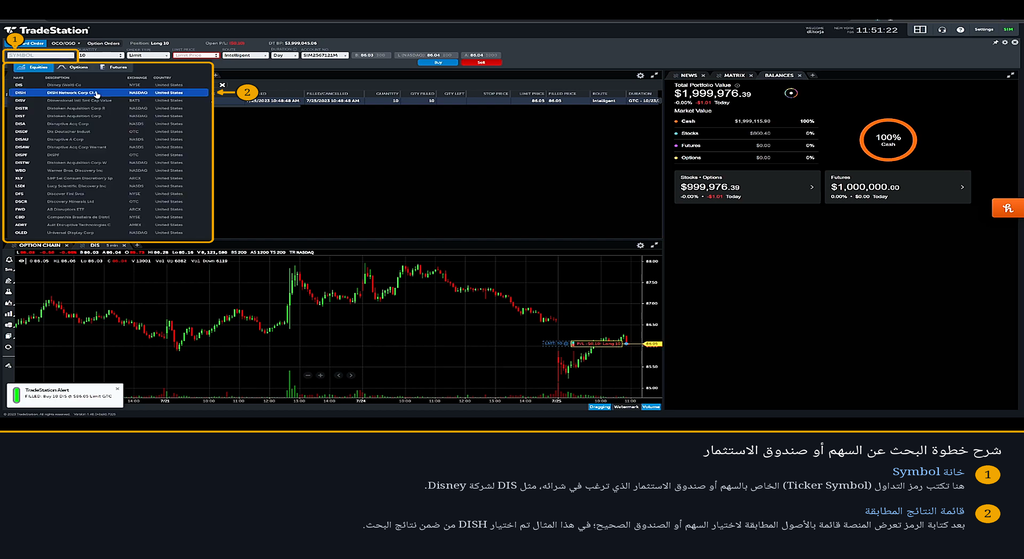
Task: Click the quantity stepper field showing 10
Action: click(x=101, y=56)
